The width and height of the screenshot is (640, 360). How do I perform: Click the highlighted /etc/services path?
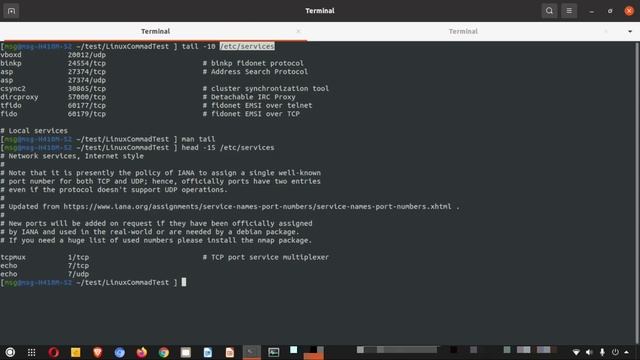(x=247, y=47)
